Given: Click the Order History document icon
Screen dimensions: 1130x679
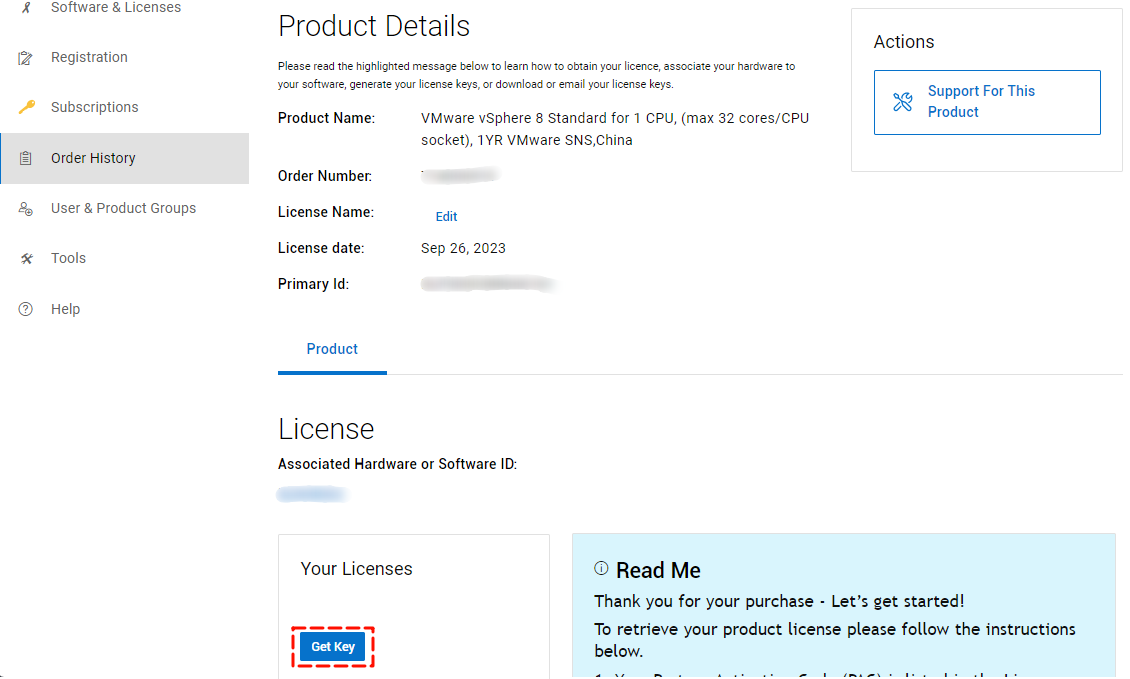Looking at the screenshot, I should 26,158.
